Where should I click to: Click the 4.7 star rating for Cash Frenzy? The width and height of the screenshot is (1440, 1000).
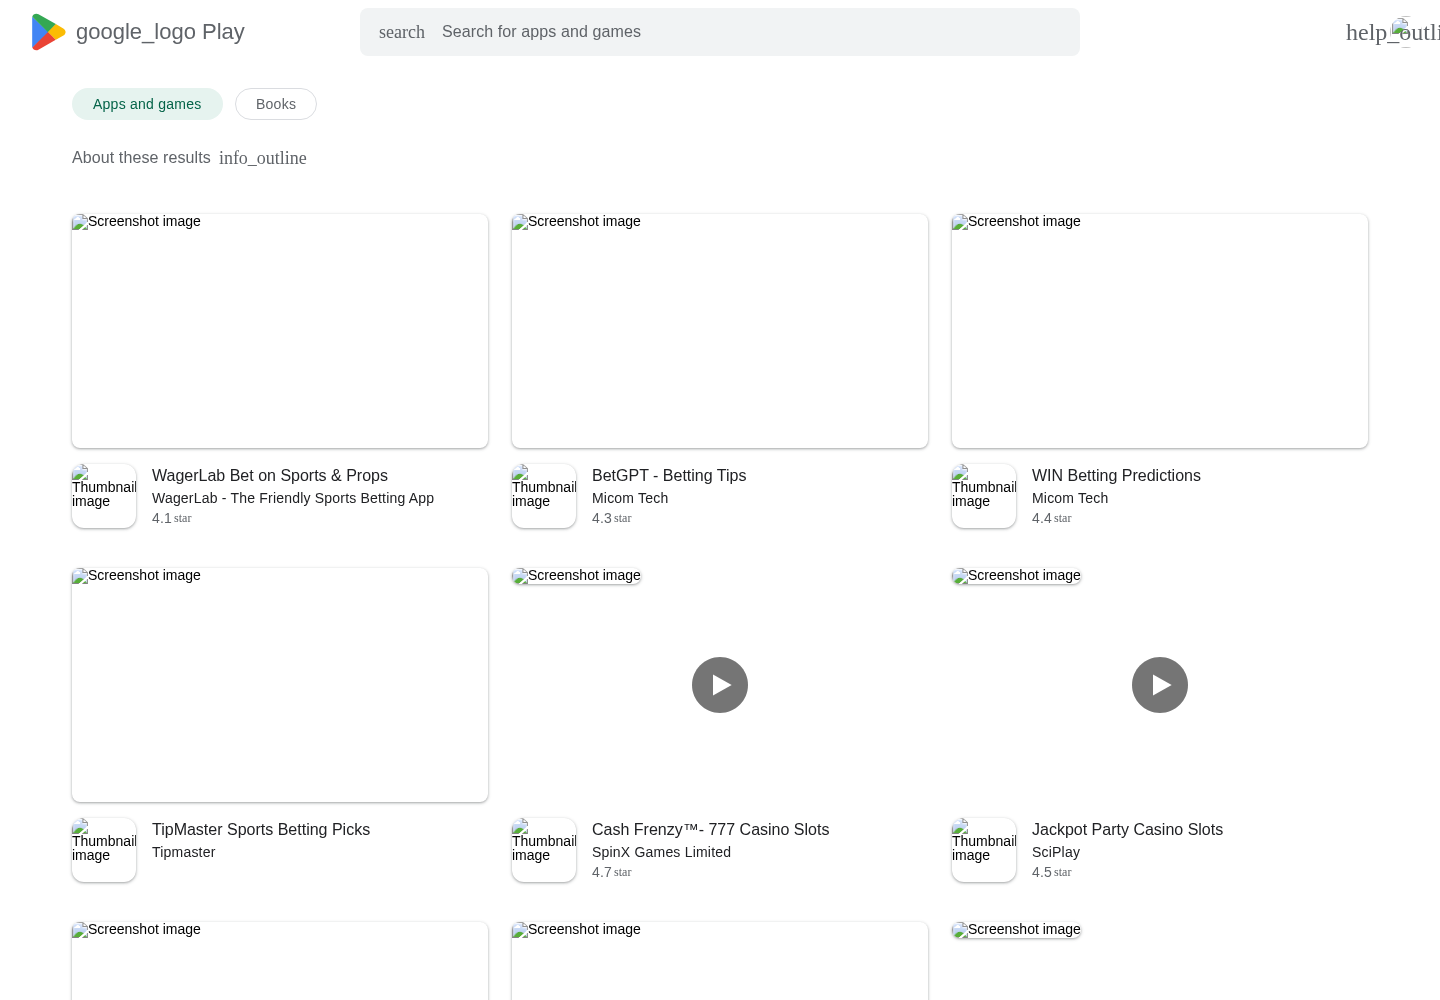(612, 872)
